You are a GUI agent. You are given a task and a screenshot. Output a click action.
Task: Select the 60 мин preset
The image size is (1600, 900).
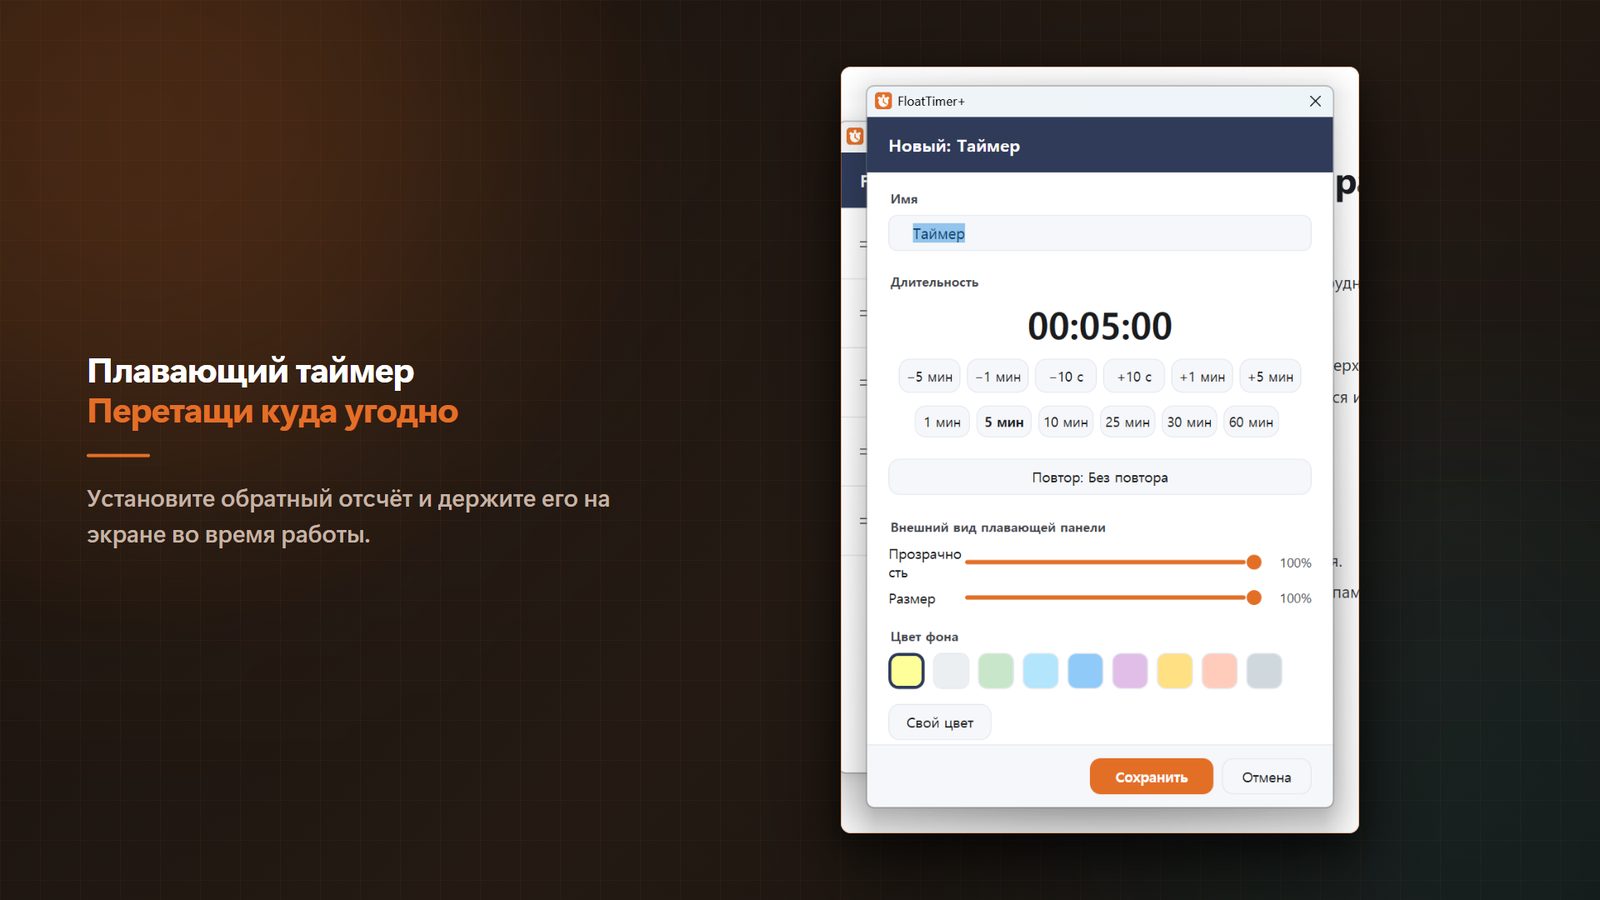pyautogui.click(x=1251, y=422)
